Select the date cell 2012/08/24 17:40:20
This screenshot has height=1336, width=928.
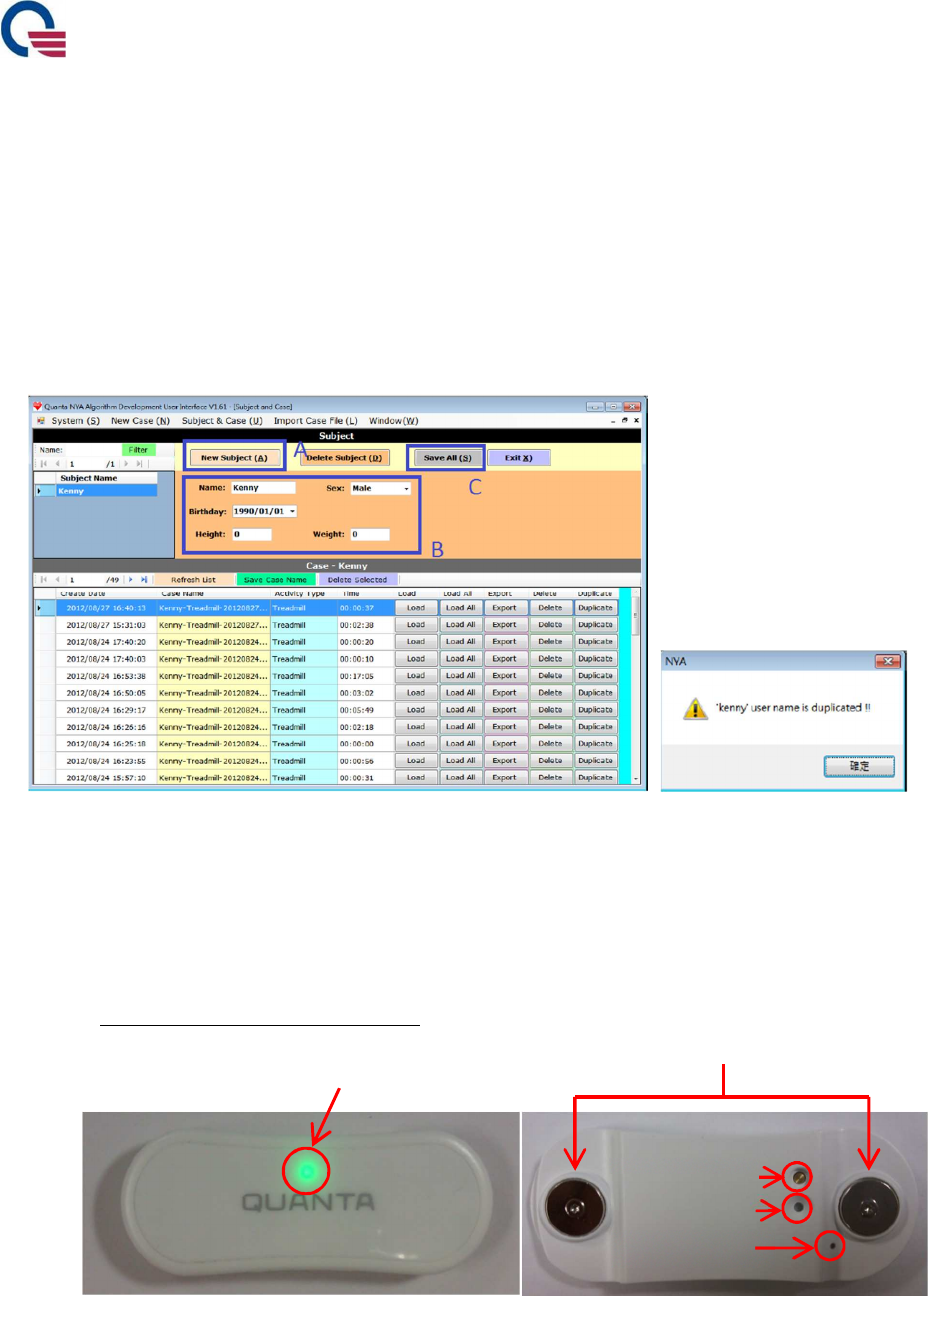(x=106, y=642)
